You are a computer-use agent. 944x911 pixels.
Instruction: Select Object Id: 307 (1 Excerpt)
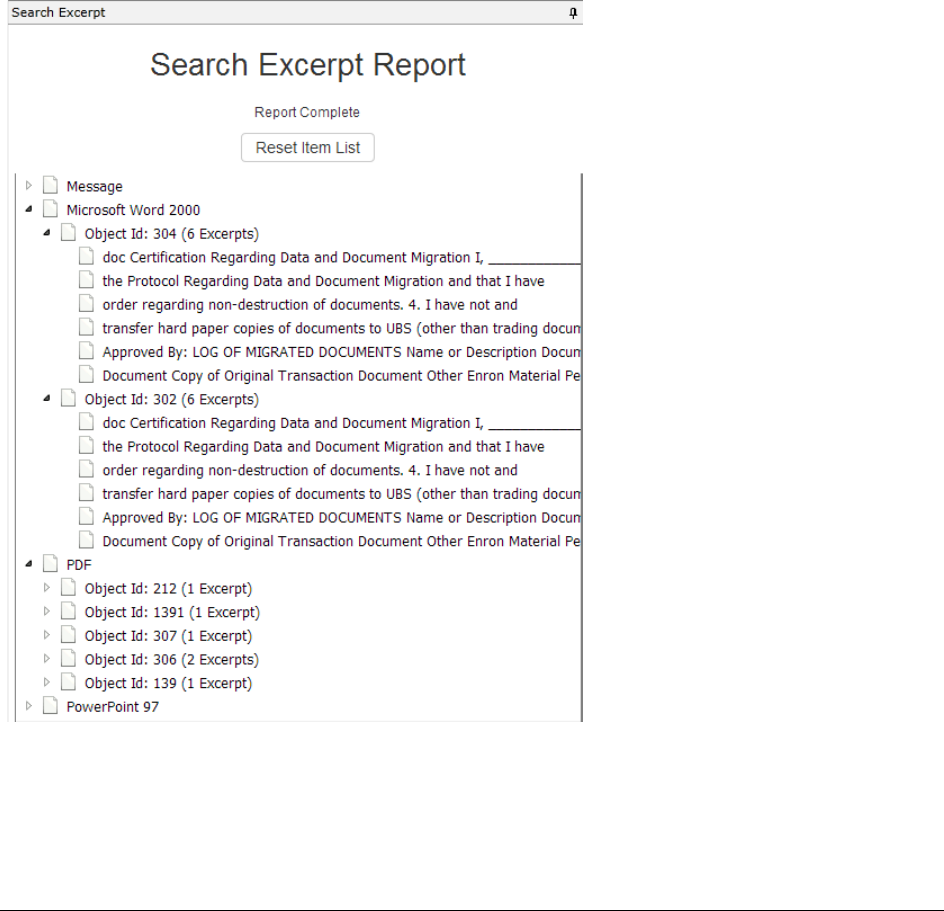point(168,636)
